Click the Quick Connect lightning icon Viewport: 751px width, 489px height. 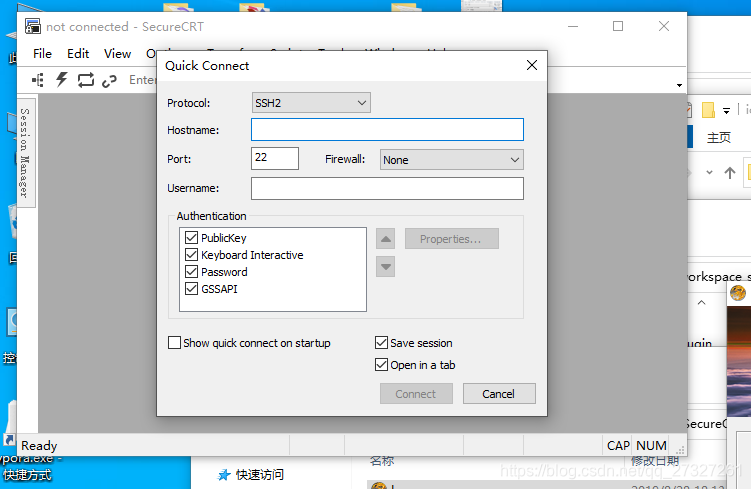point(62,80)
